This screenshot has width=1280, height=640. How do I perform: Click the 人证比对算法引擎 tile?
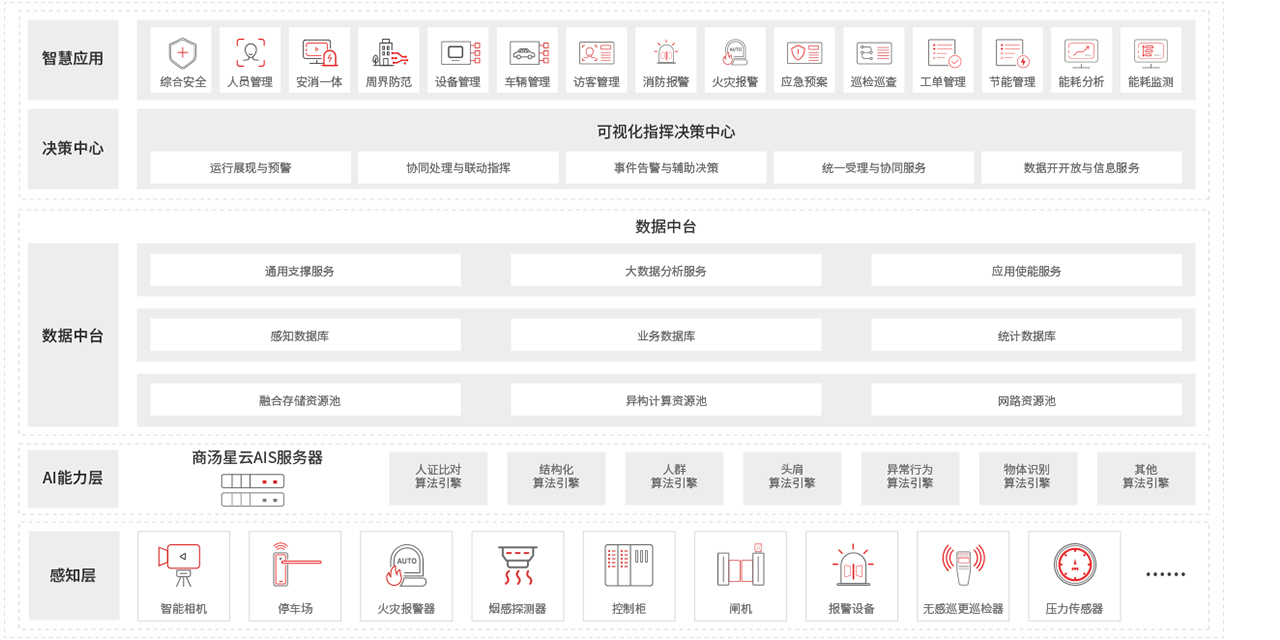point(438,477)
